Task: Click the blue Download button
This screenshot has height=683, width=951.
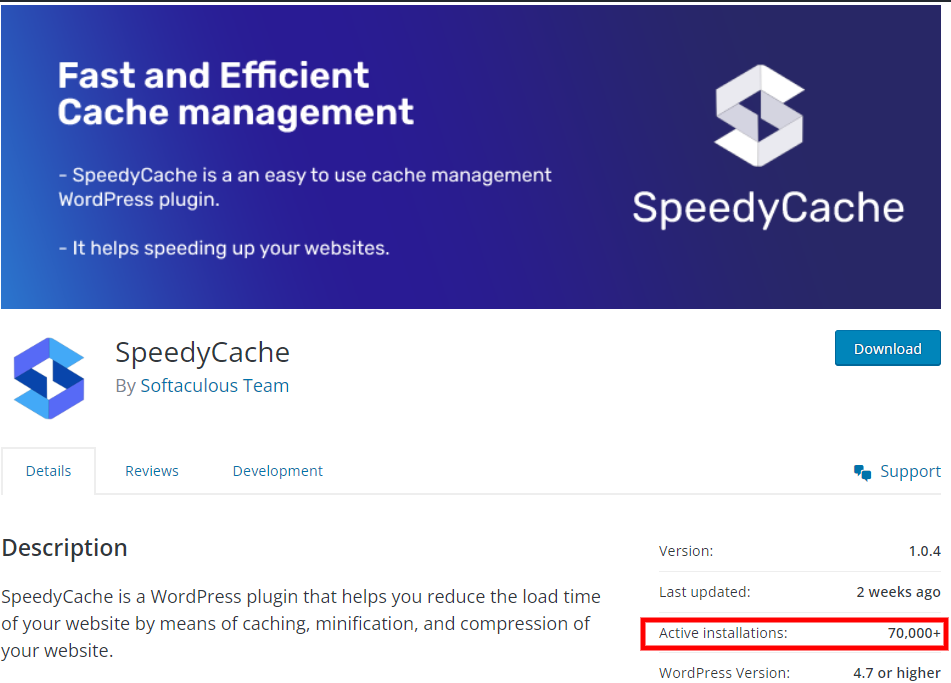Action: (887, 348)
